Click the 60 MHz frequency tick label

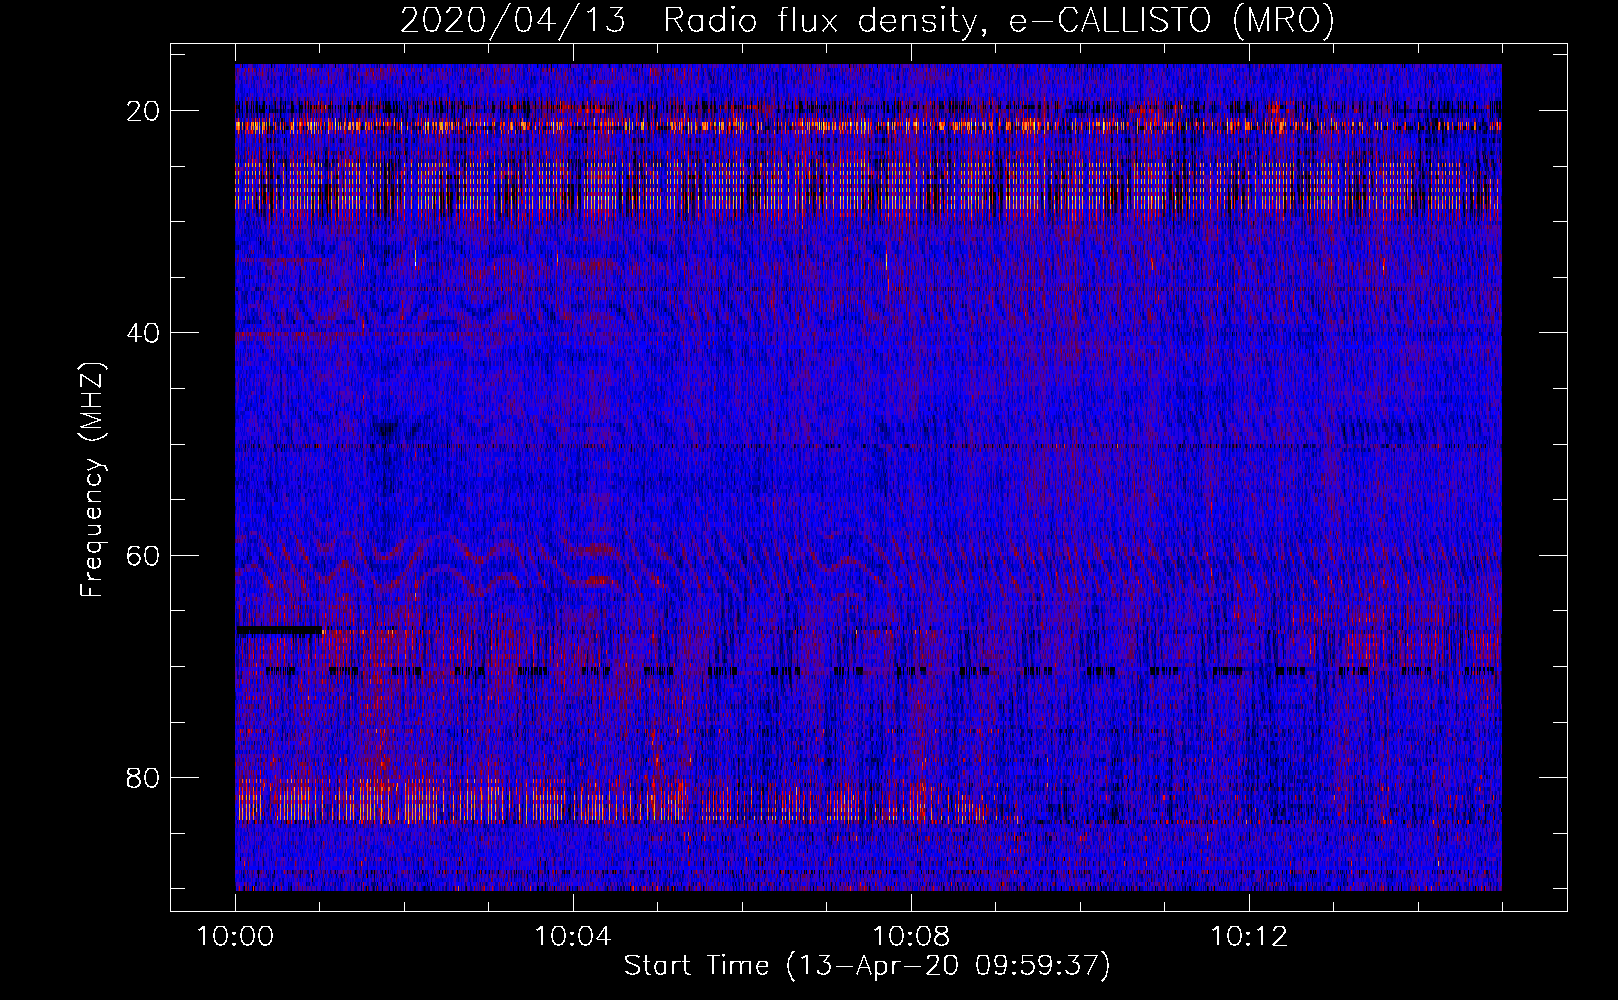[x=144, y=555]
